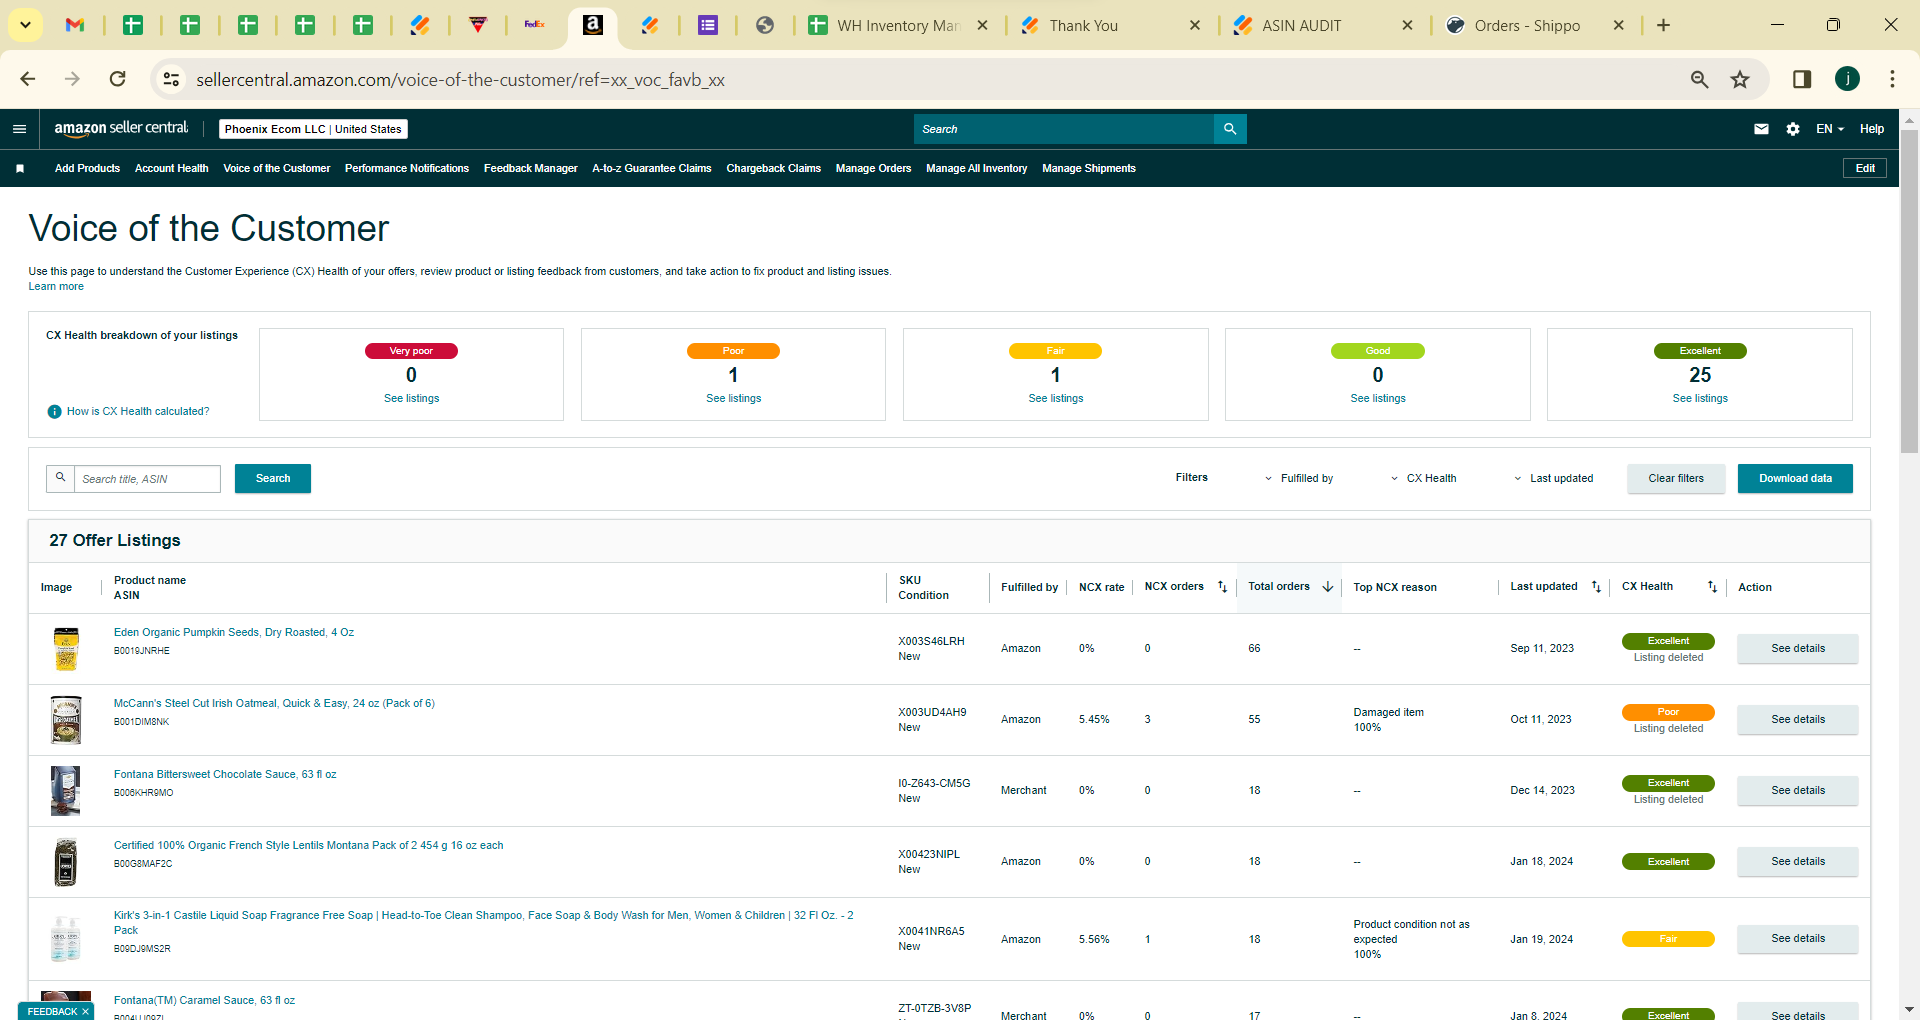The image size is (1920, 1020).
Task: Click See details for Kirk's Castile Soap
Action: (1798, 938)
